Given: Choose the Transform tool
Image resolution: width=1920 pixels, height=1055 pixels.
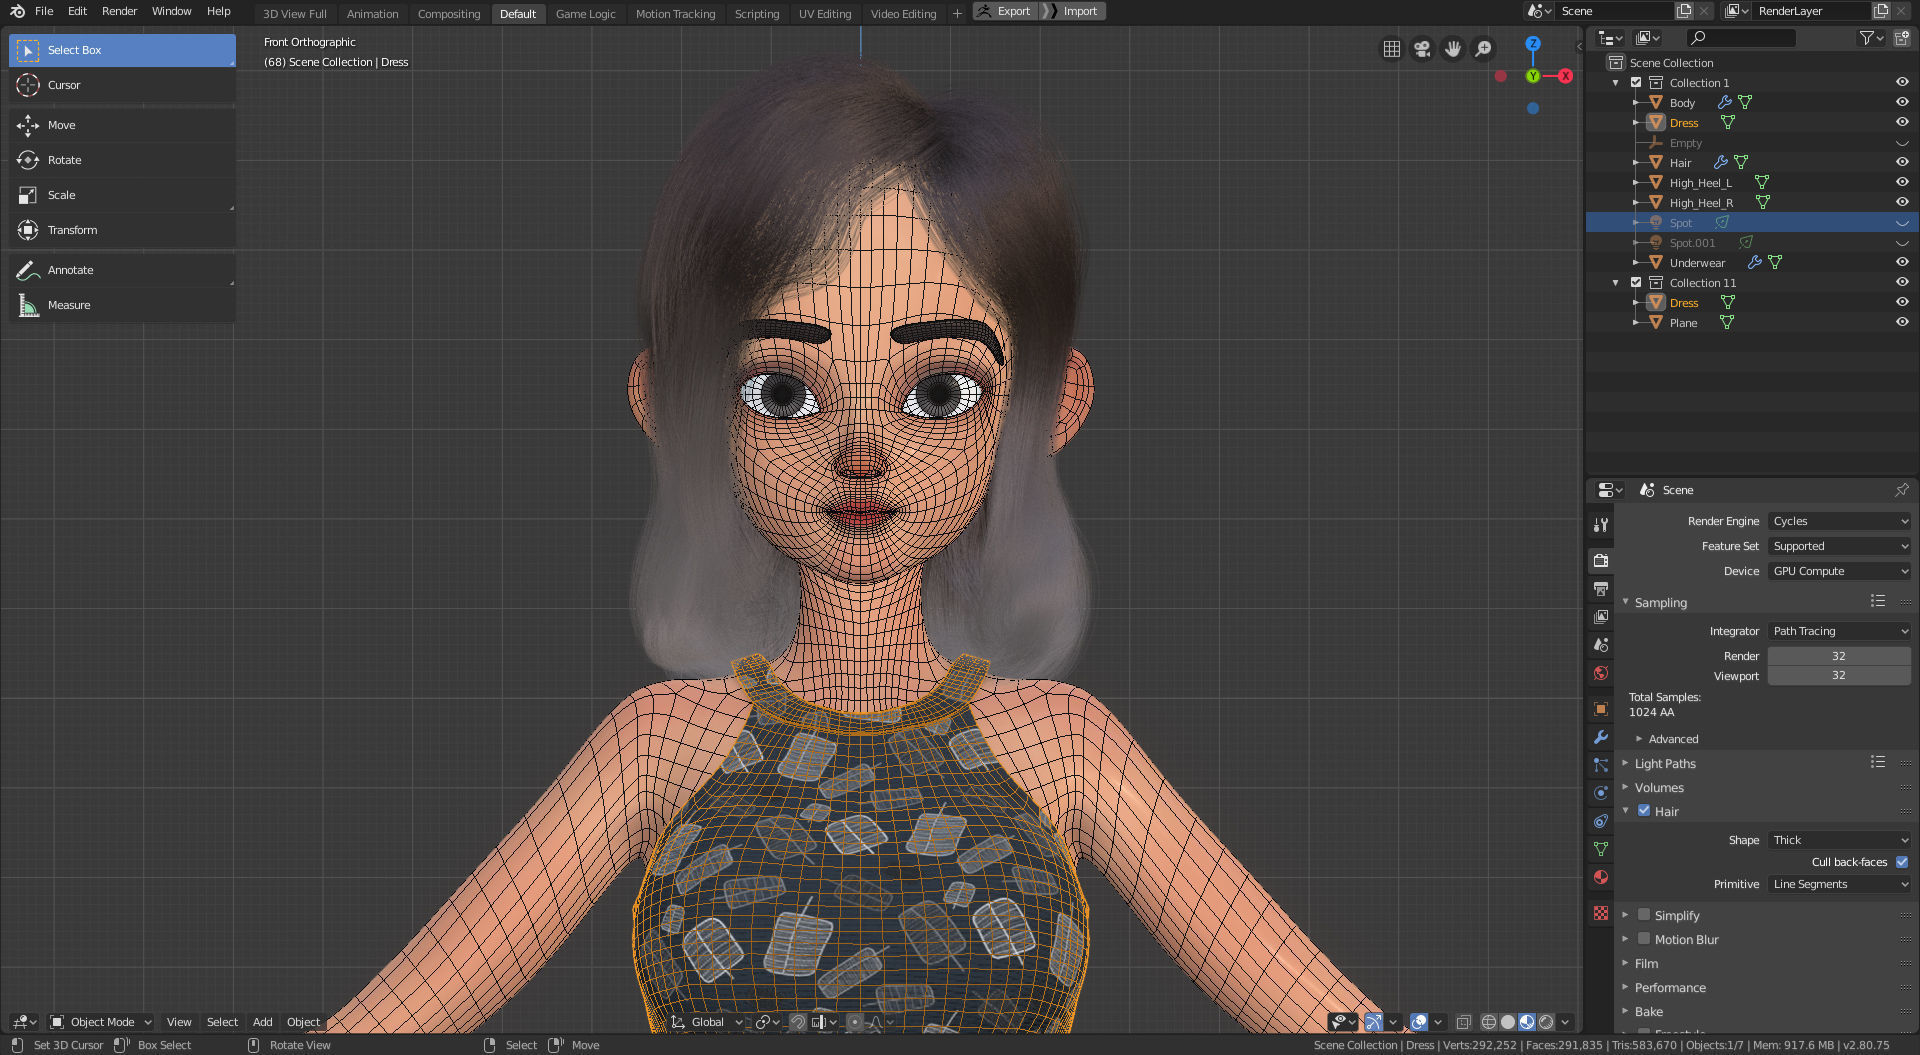Looking at the screenshot, I should point(122,230).
